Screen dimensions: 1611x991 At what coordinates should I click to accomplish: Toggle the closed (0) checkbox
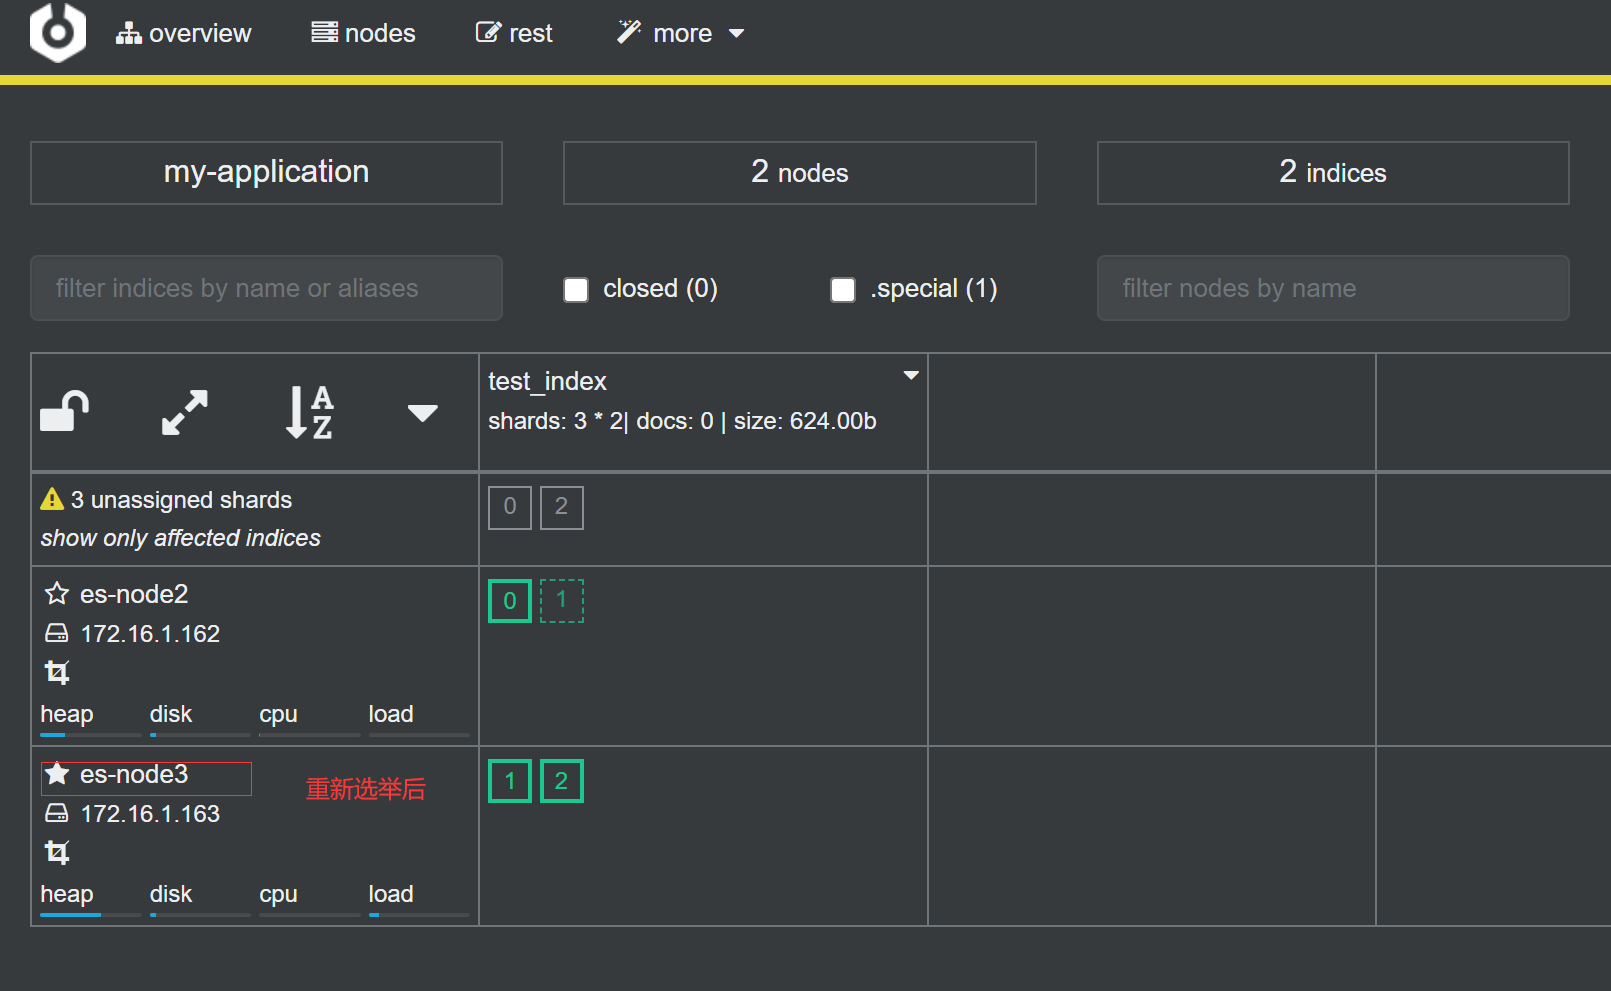576,290
